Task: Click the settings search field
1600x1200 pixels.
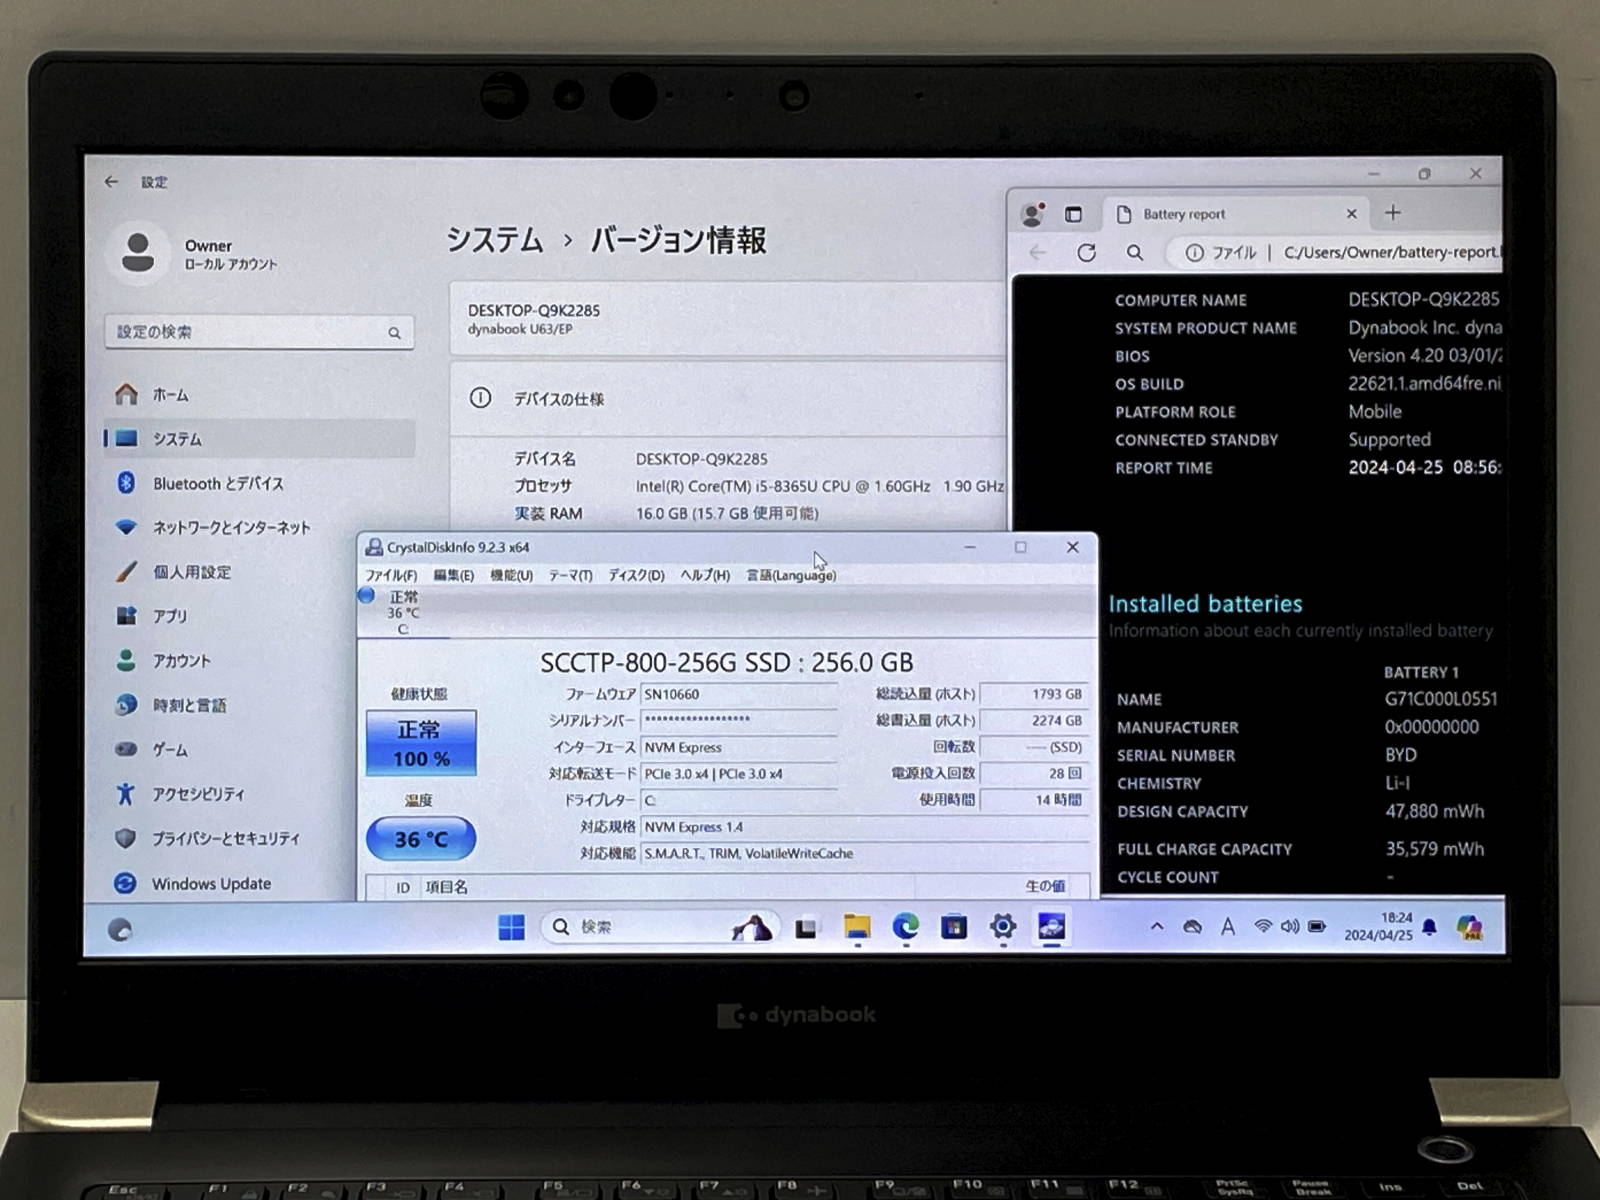Action: click(259, 332)
